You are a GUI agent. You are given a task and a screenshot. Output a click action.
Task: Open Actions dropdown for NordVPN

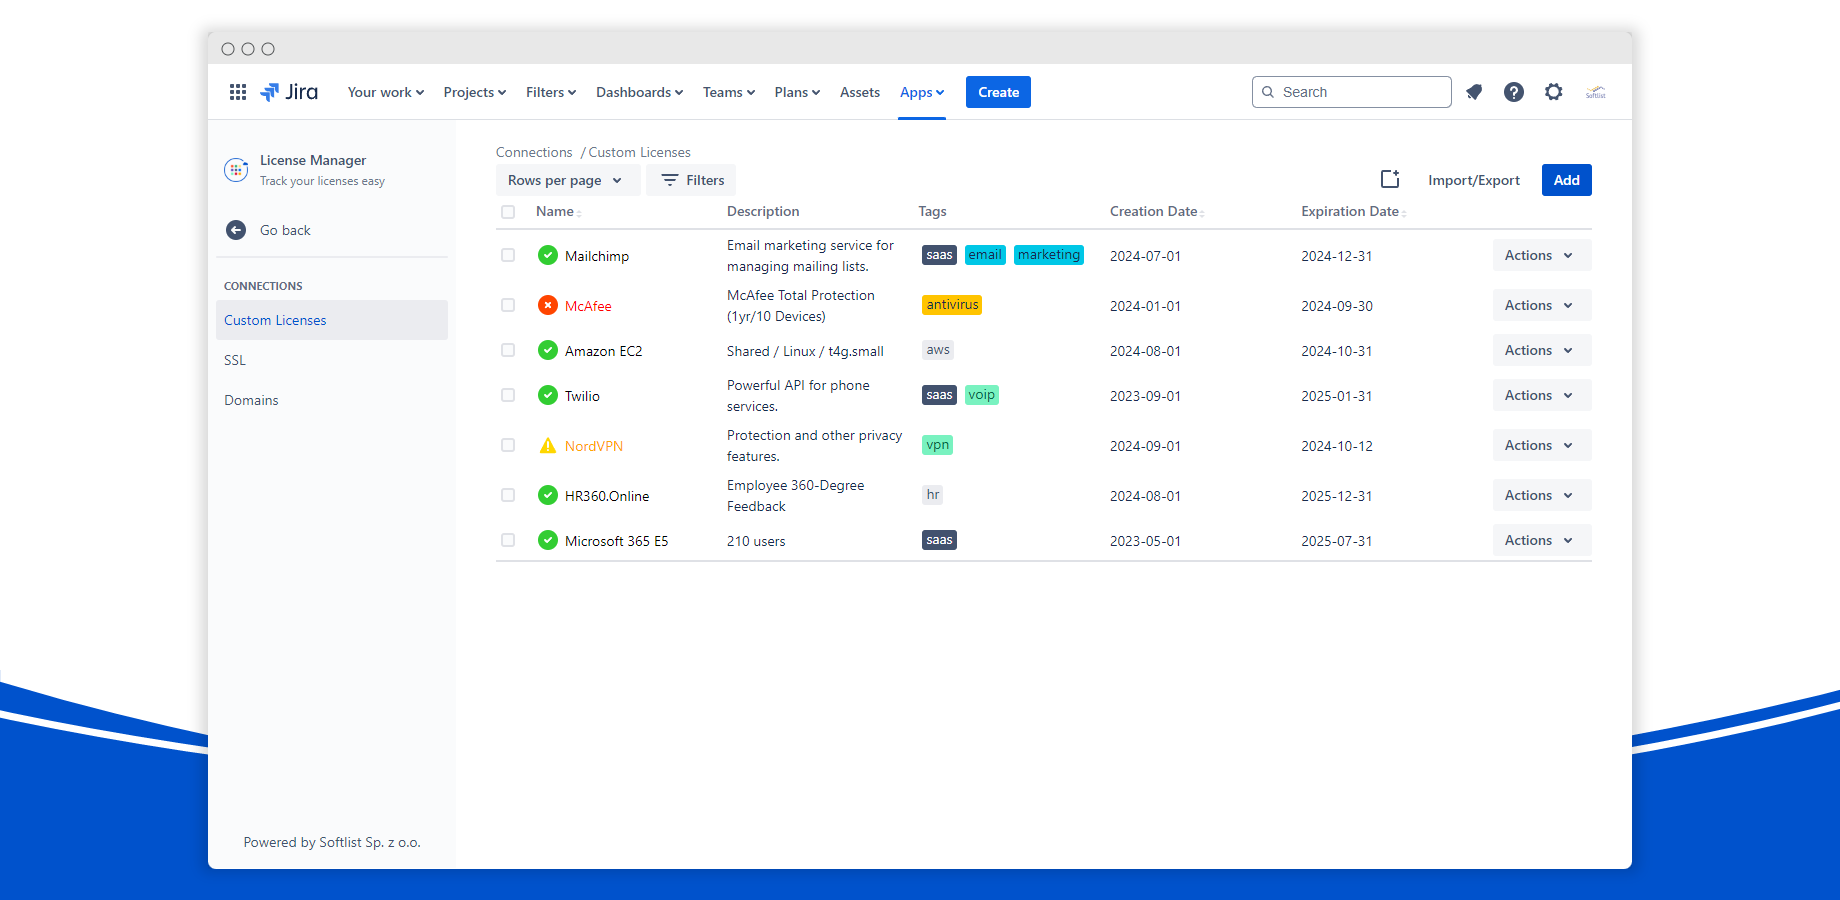(1541, 445)
